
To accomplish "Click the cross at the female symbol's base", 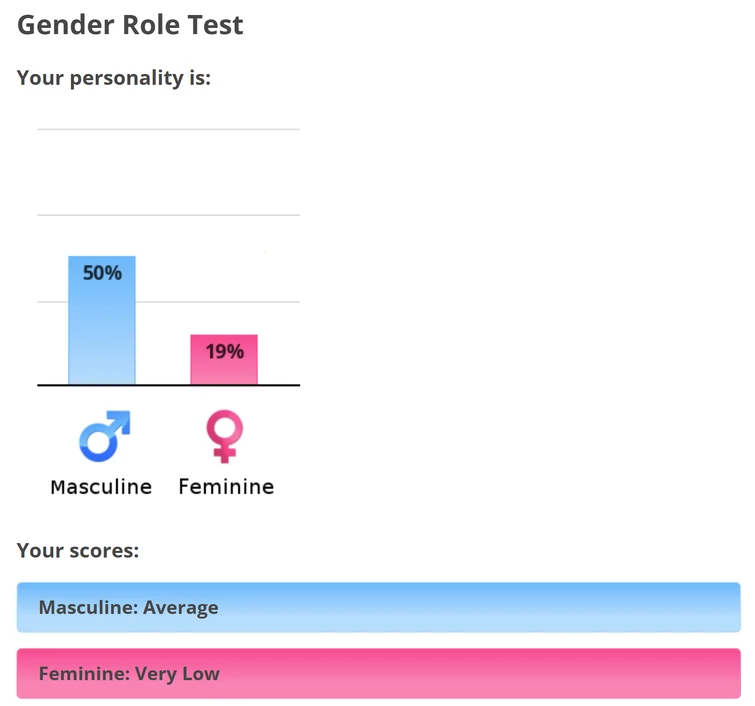I will tap(226, 454).
